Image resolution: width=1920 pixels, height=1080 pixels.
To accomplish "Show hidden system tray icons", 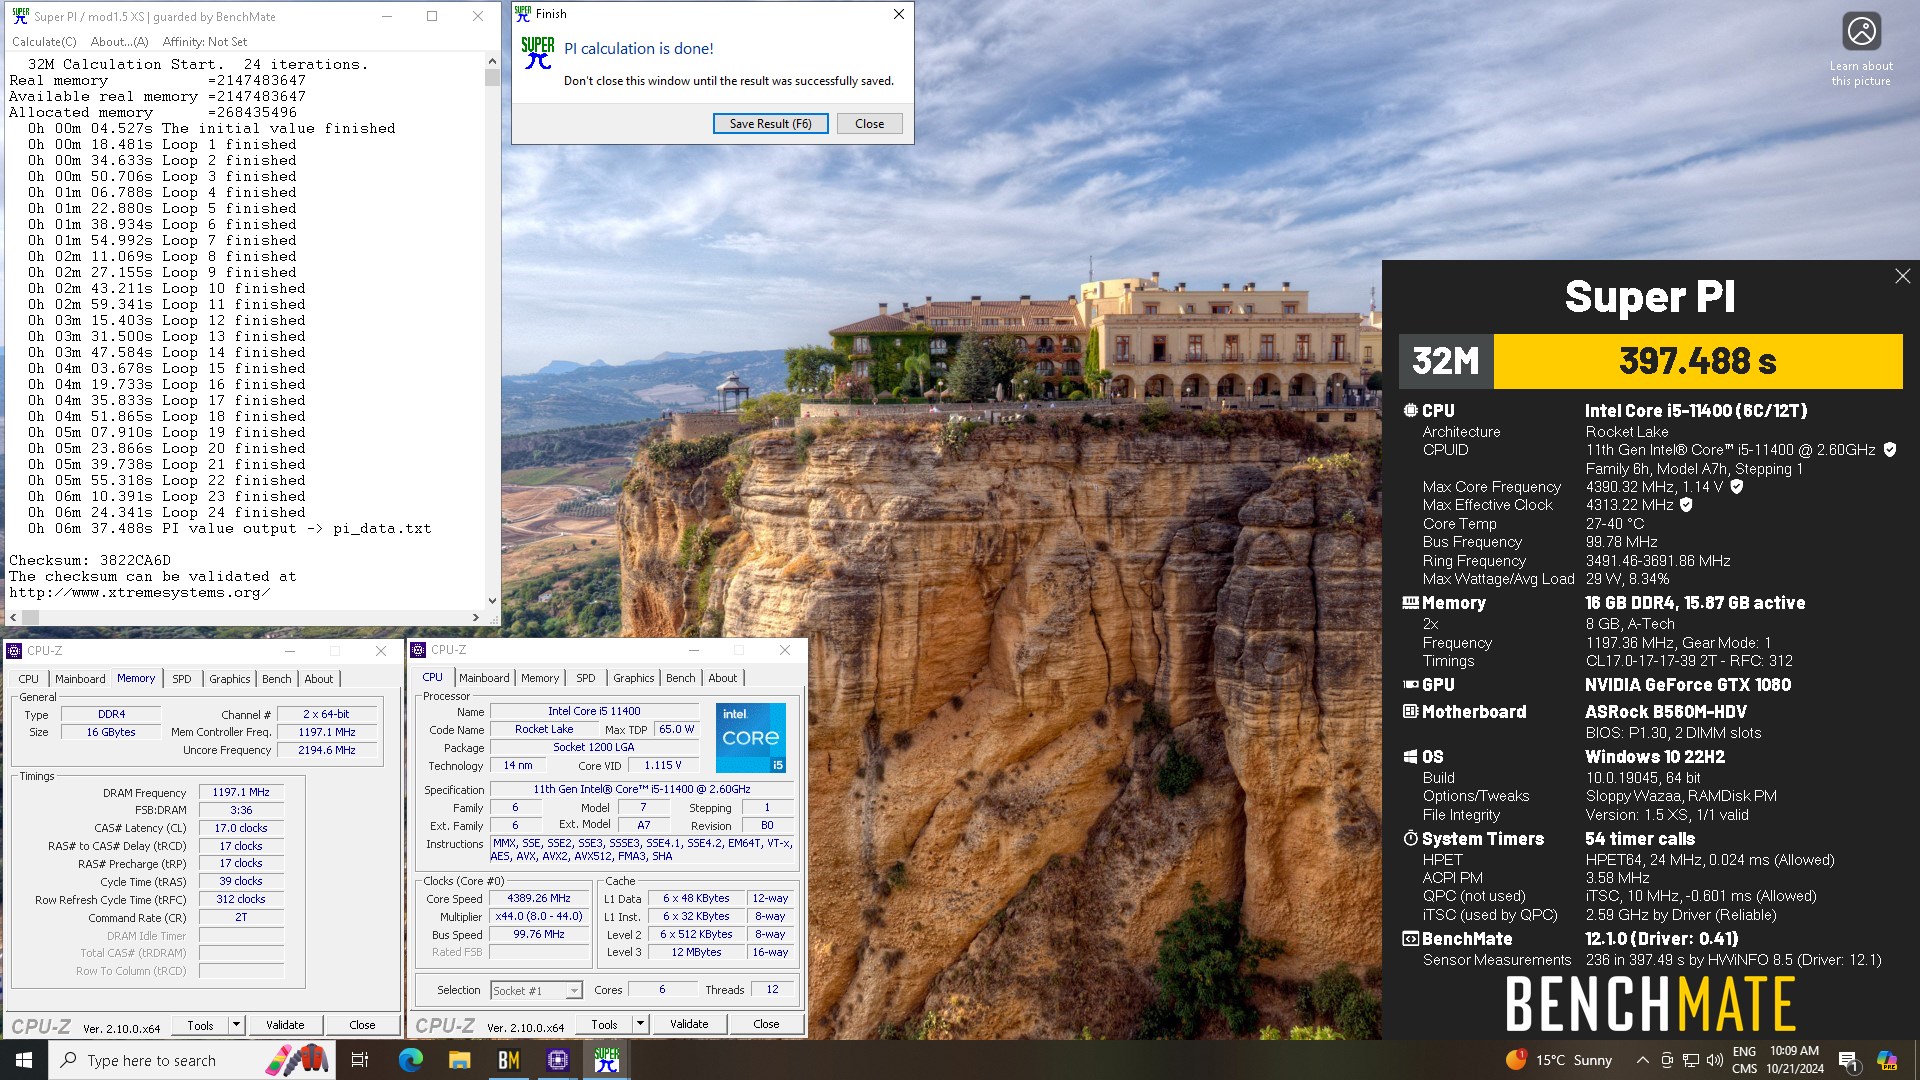I will tap(1642, 1060).
